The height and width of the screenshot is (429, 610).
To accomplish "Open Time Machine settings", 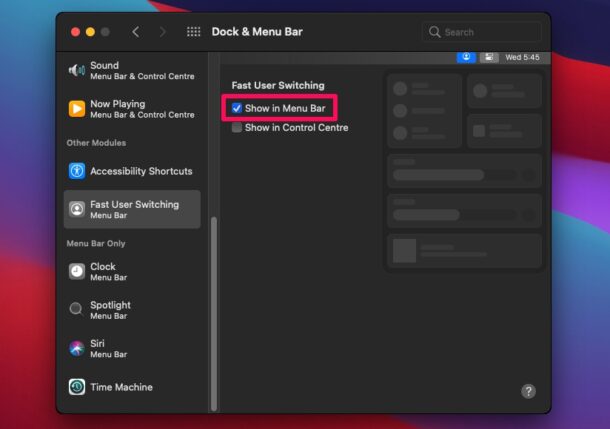I will point(132,387).
